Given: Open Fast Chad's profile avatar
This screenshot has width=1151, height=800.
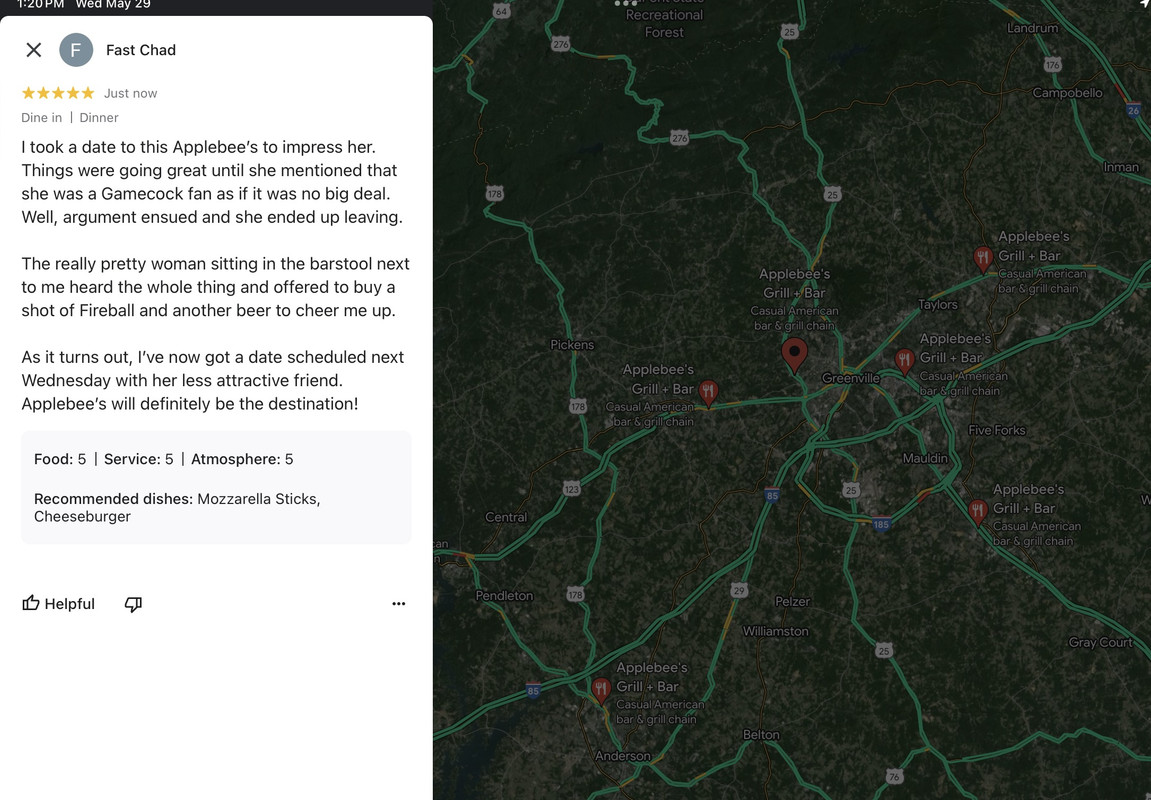Looking at the screenshot, I should click(76, 50).
